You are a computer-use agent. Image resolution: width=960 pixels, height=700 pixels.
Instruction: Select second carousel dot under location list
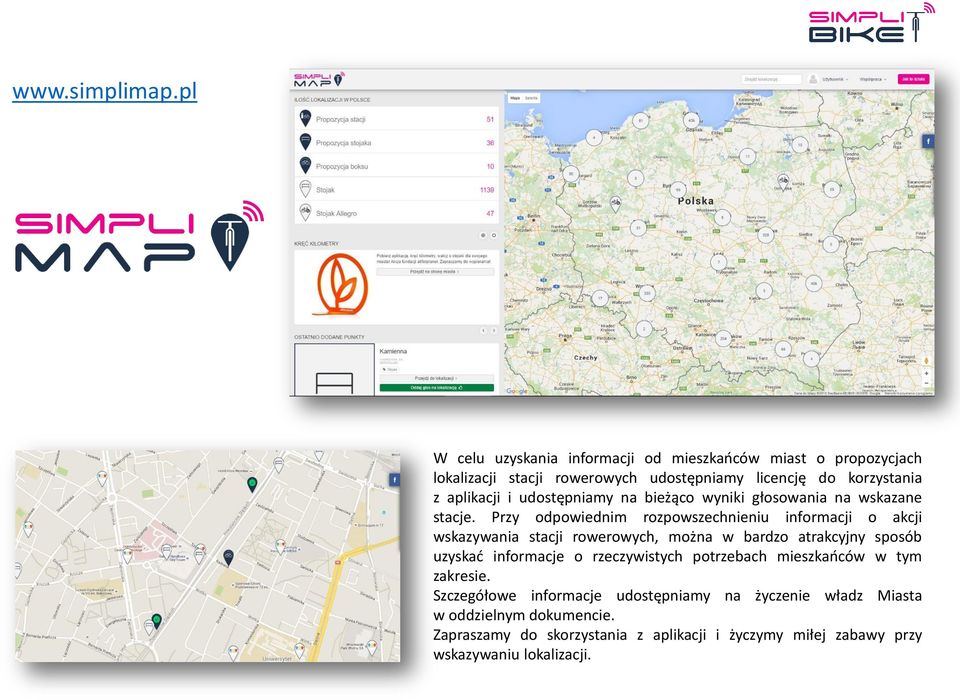tap(493, 235)
